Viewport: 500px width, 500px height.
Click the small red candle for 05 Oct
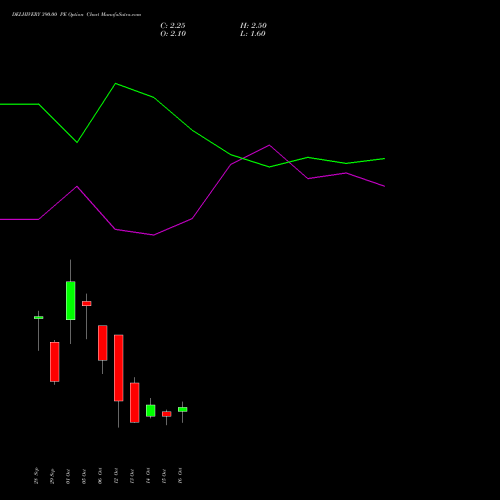click(x=87, y=303)
